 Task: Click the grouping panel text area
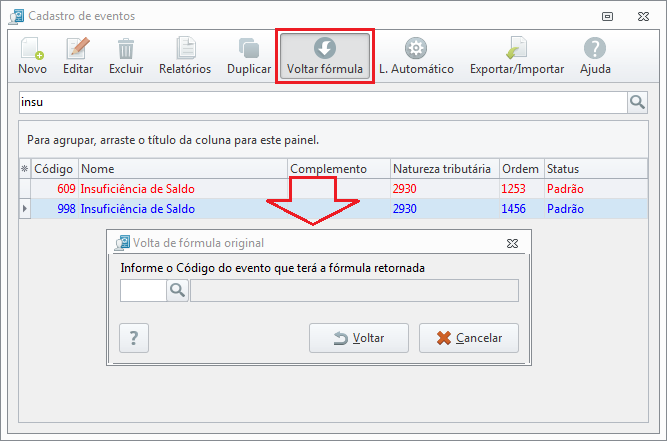(173, 140)
